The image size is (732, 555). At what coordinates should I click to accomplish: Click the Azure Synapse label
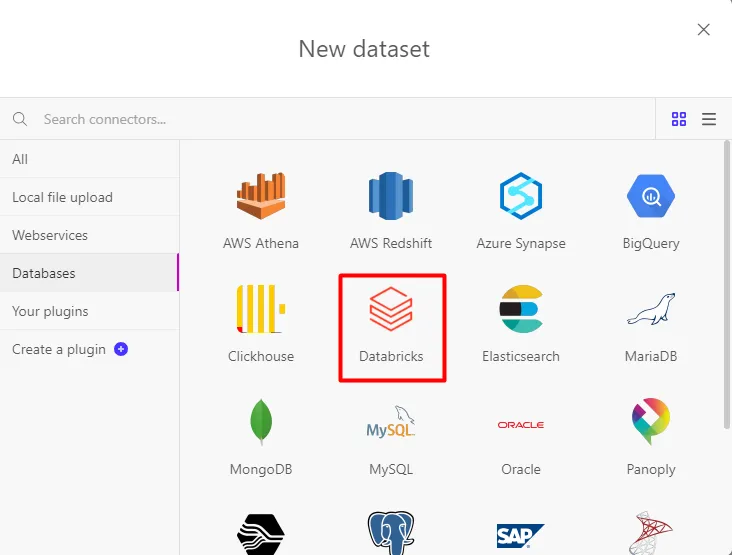click(x=521, y=244)
